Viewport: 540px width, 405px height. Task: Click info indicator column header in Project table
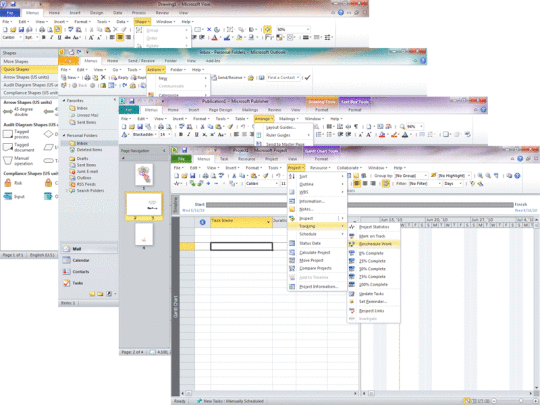click(x=202, y=222)
